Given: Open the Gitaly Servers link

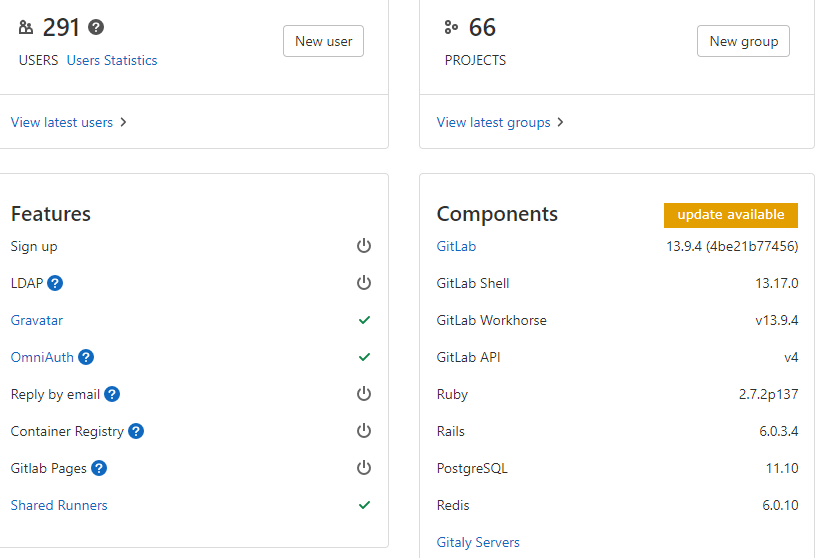Looking at the screenshot, I should point(478,542).
